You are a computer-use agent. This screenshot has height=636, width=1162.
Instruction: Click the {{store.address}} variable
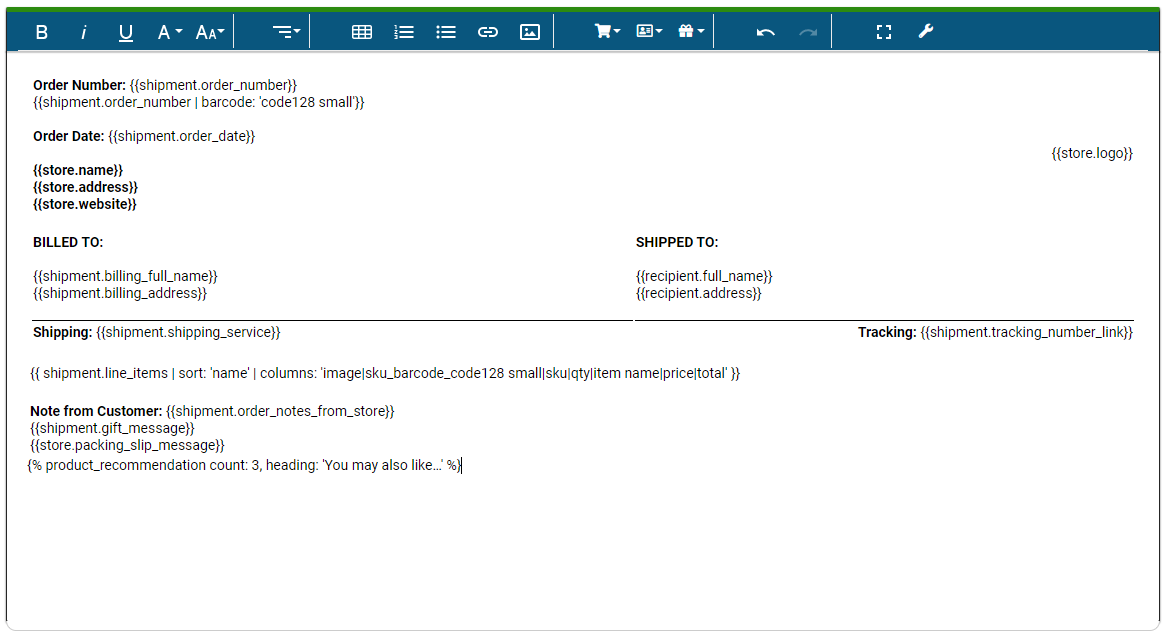[85, 188]
